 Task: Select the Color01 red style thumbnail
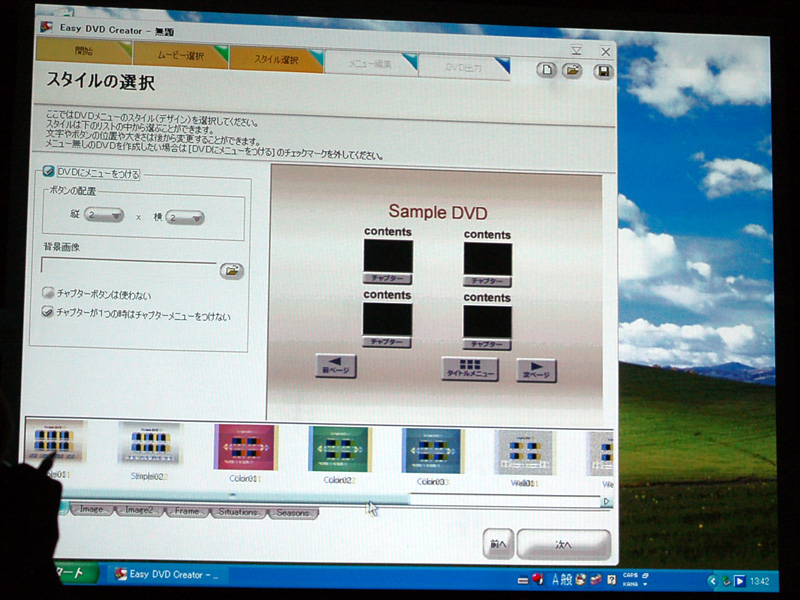[245, 448]
